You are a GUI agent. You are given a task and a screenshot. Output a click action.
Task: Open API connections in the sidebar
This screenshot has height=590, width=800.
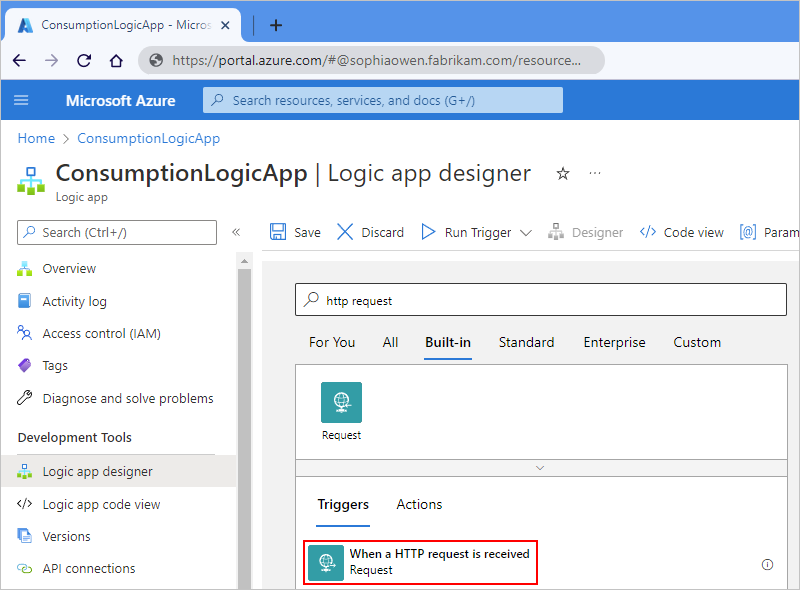click(x=96, y=568)
